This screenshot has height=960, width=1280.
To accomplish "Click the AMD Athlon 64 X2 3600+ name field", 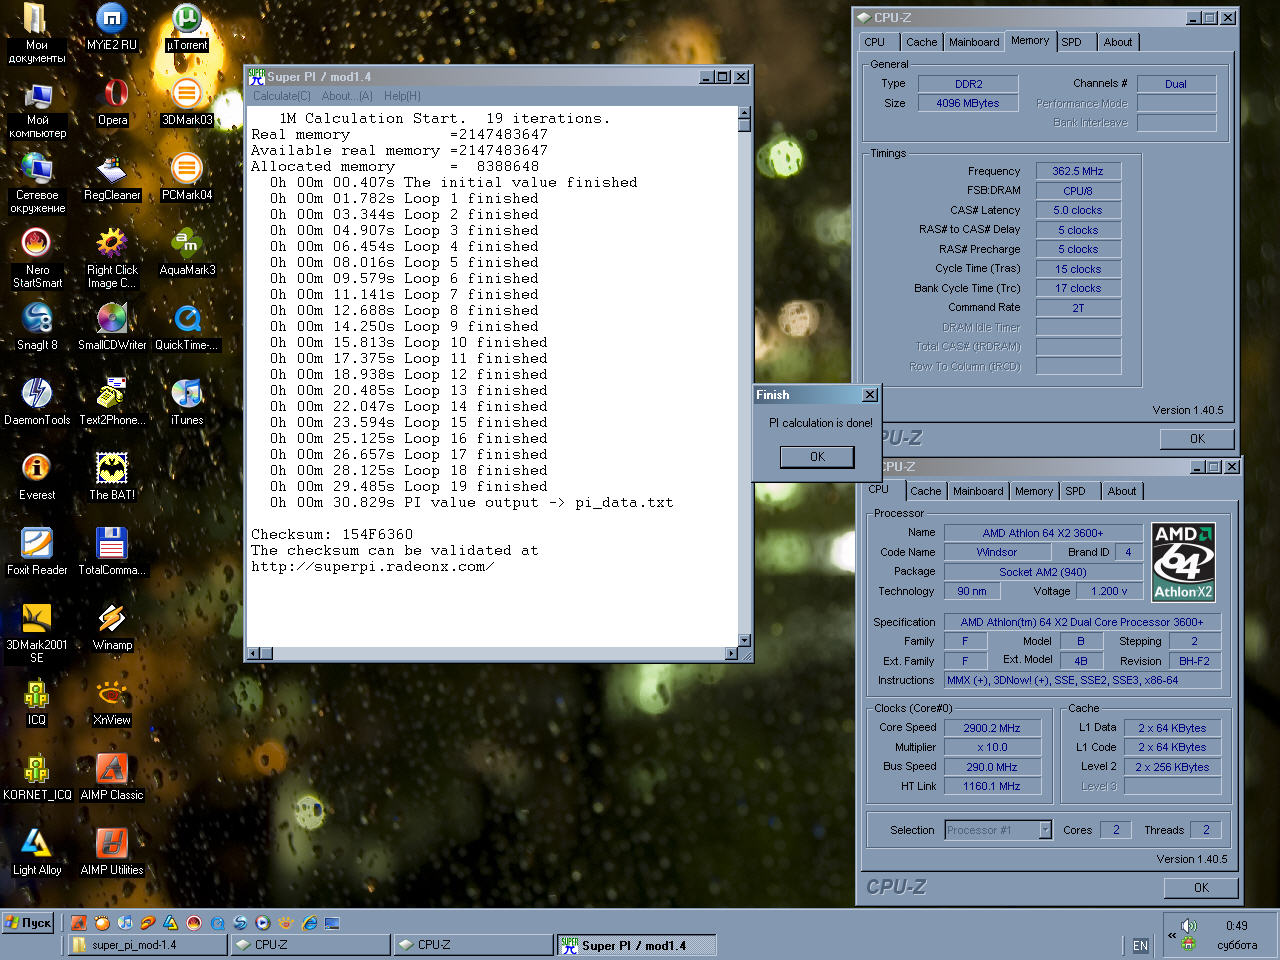I will click(x=1043, y=533).
